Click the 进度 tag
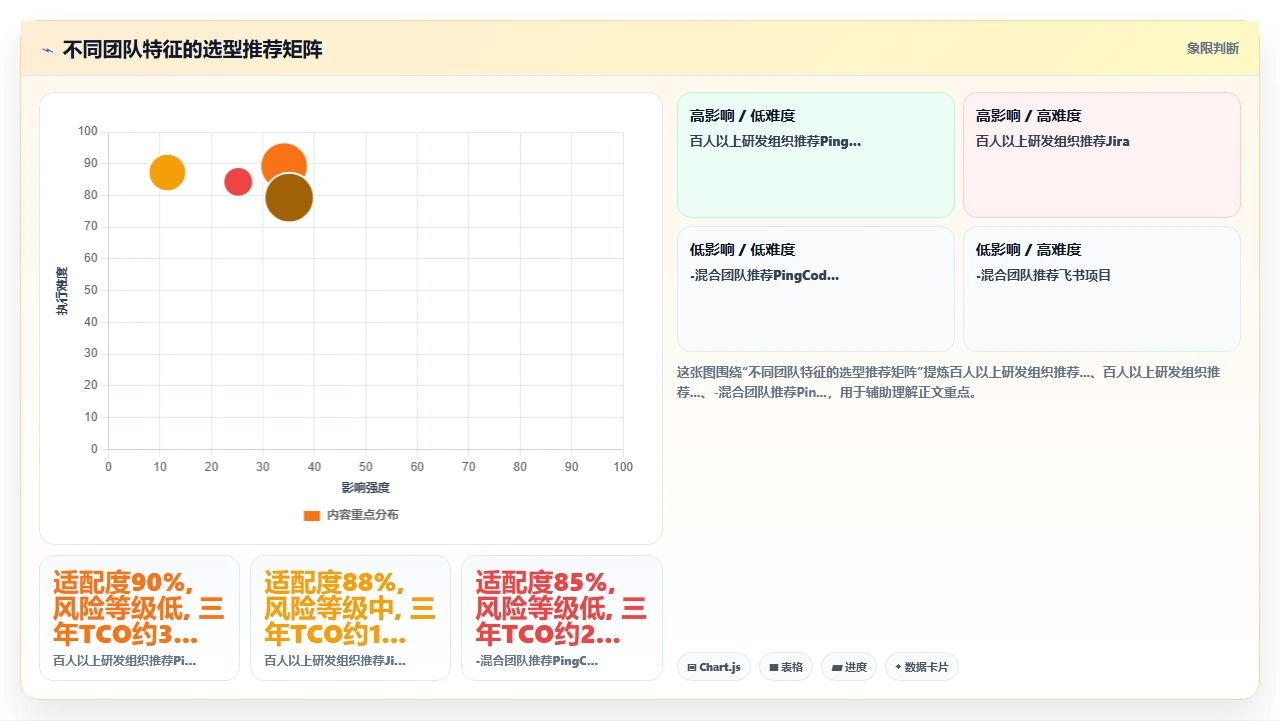 coord(849,667)
